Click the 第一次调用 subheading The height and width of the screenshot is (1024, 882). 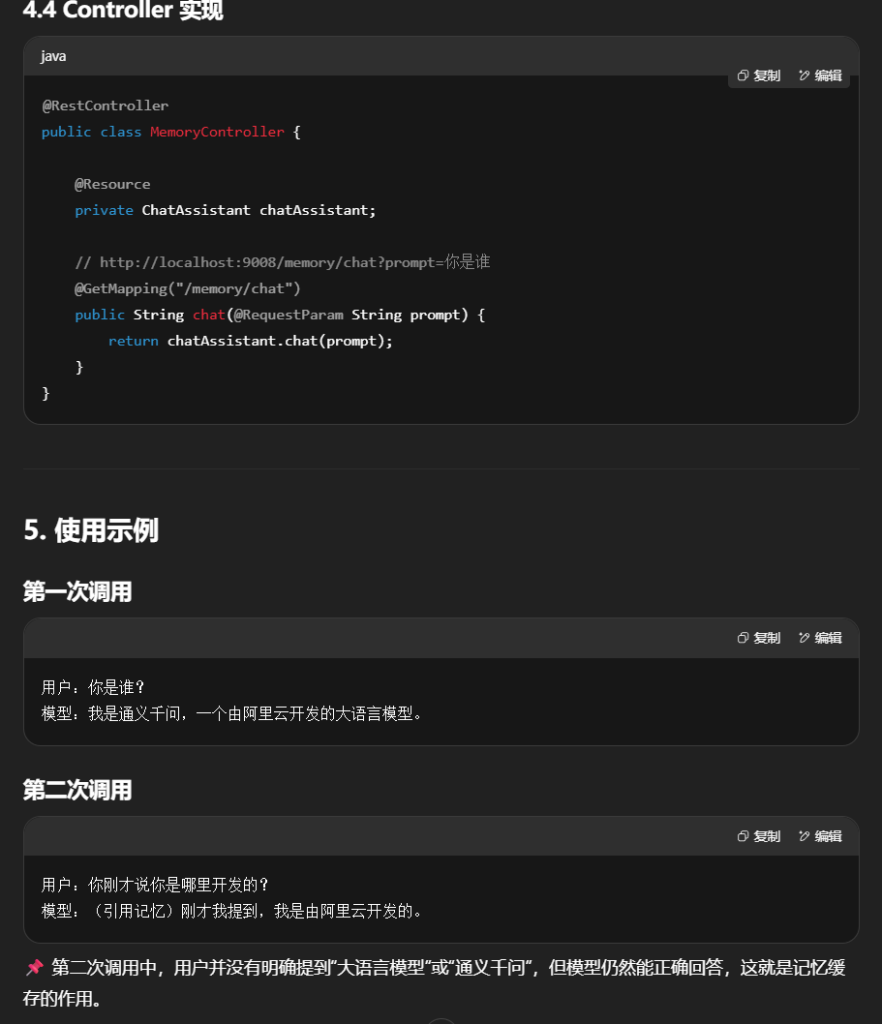click(77, 592)
